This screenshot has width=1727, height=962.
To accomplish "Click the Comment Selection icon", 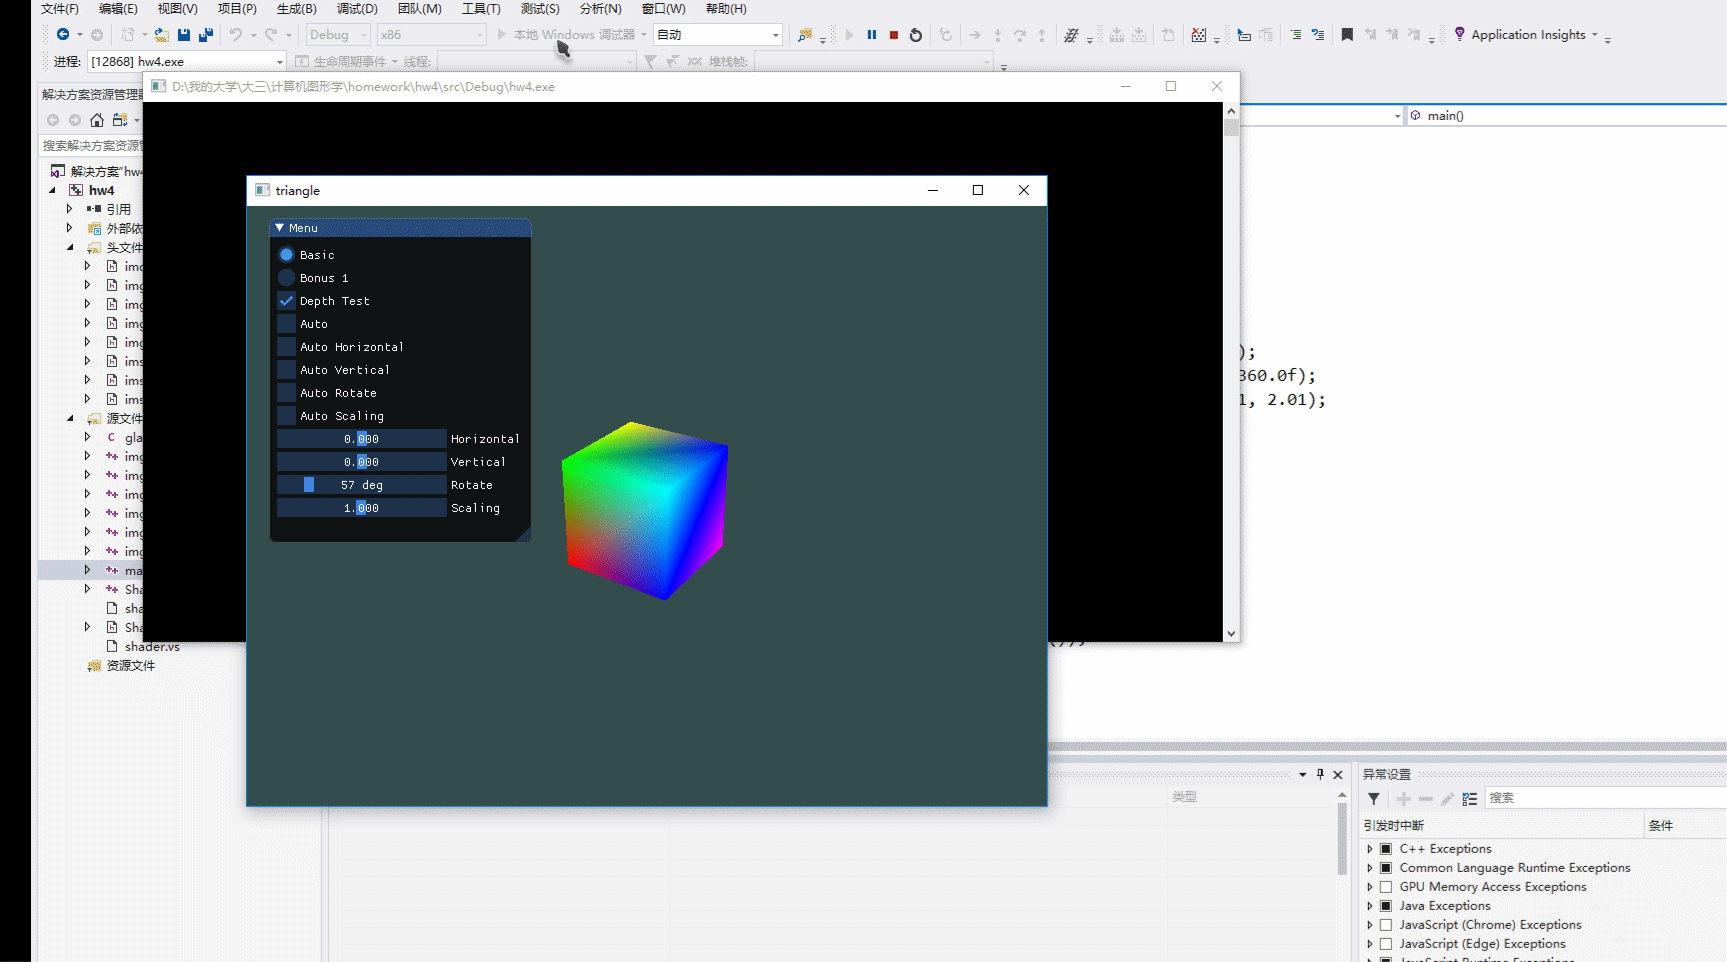I will [x=1244, y=35].
